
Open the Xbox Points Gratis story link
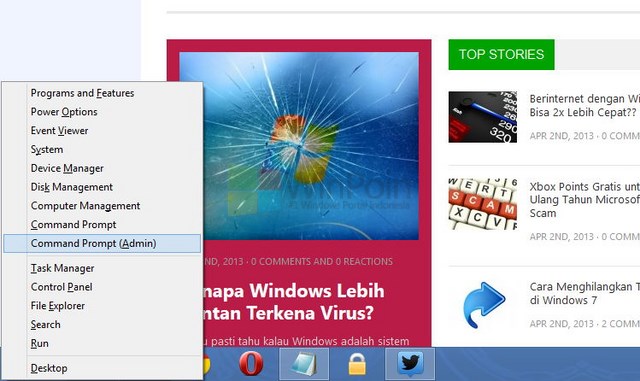pos(584,200)
